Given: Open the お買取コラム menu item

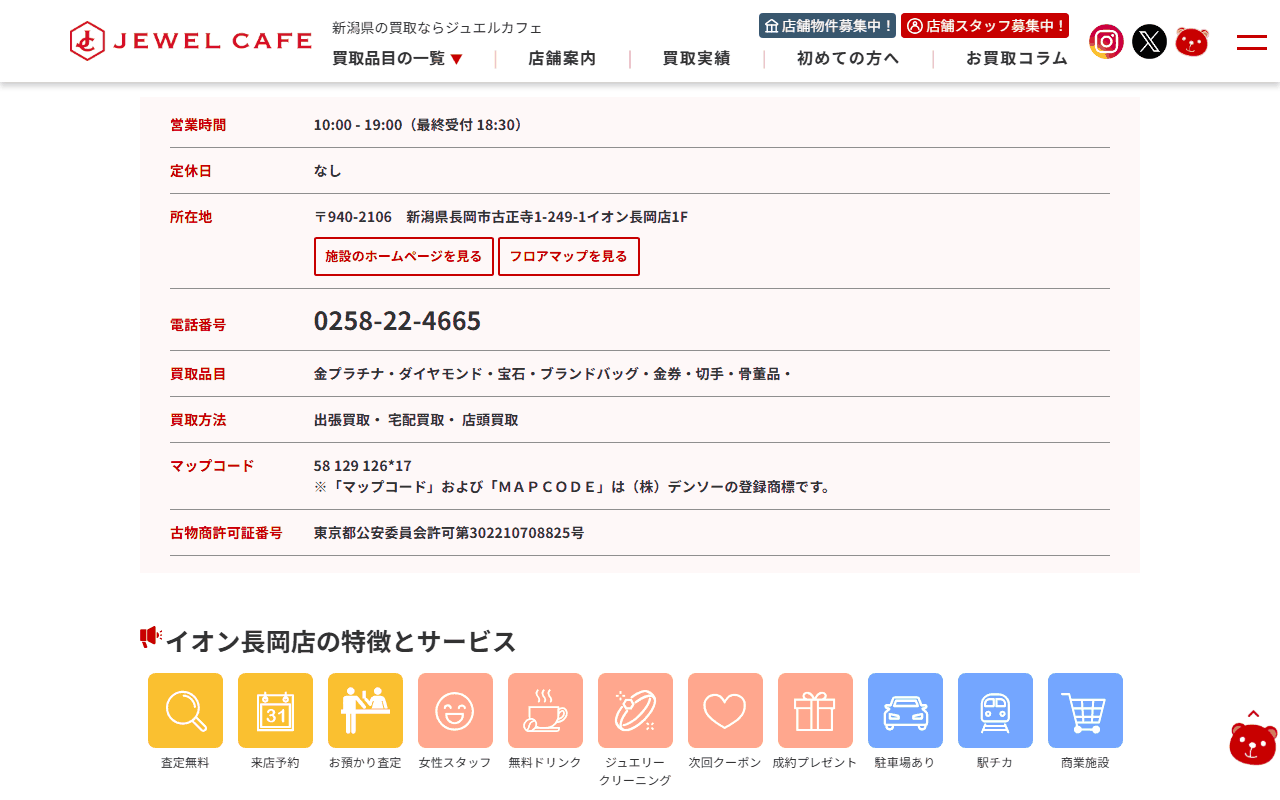Looking at the screenshot, I should point(1017,59).
